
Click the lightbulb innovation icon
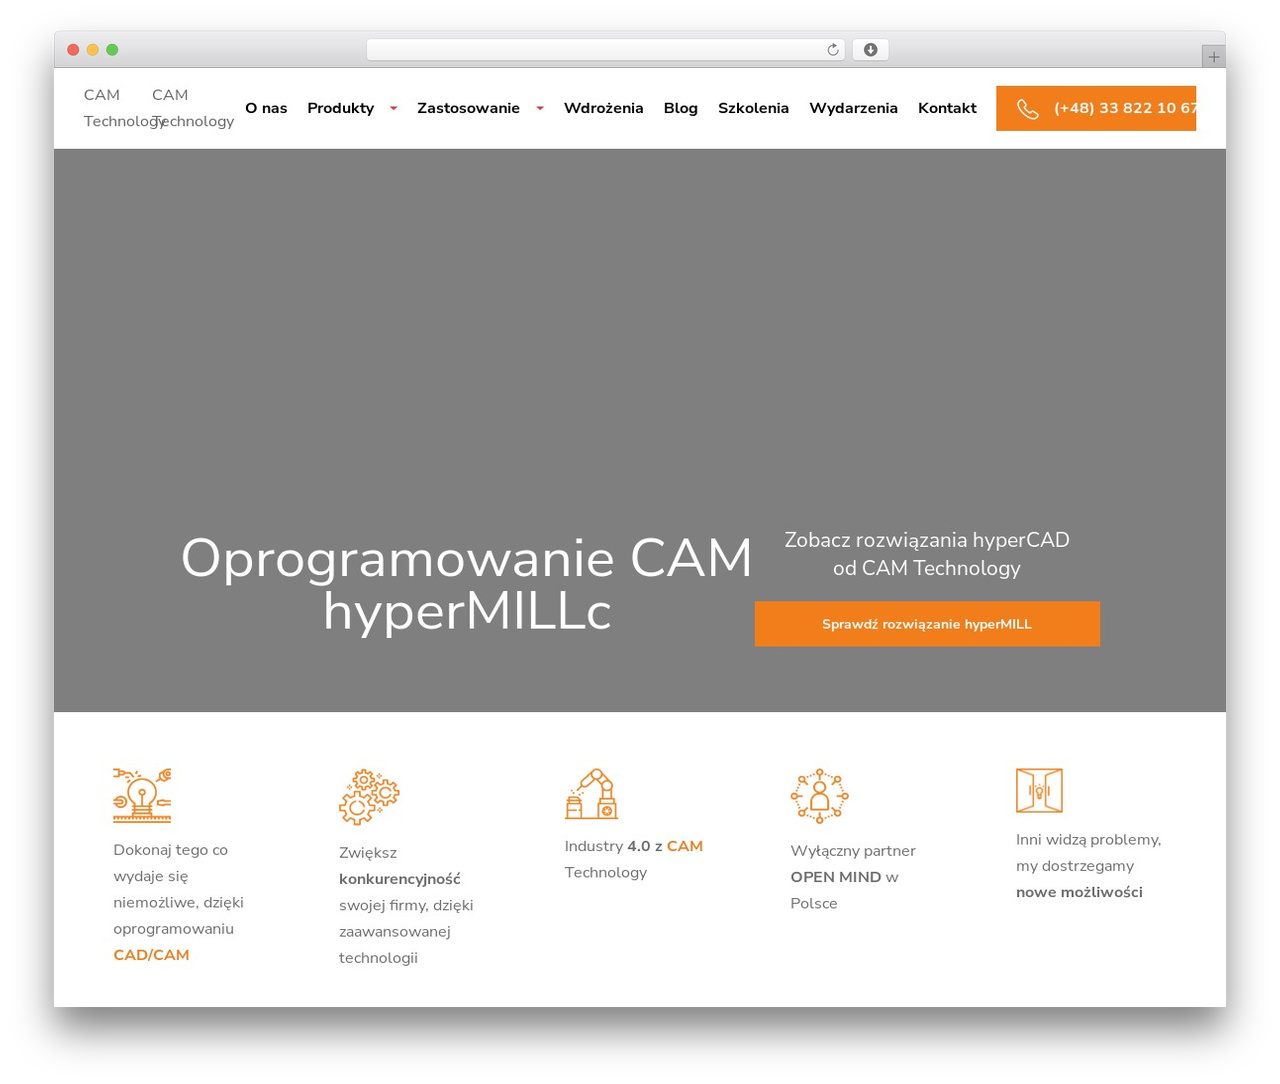pos(142,795)
